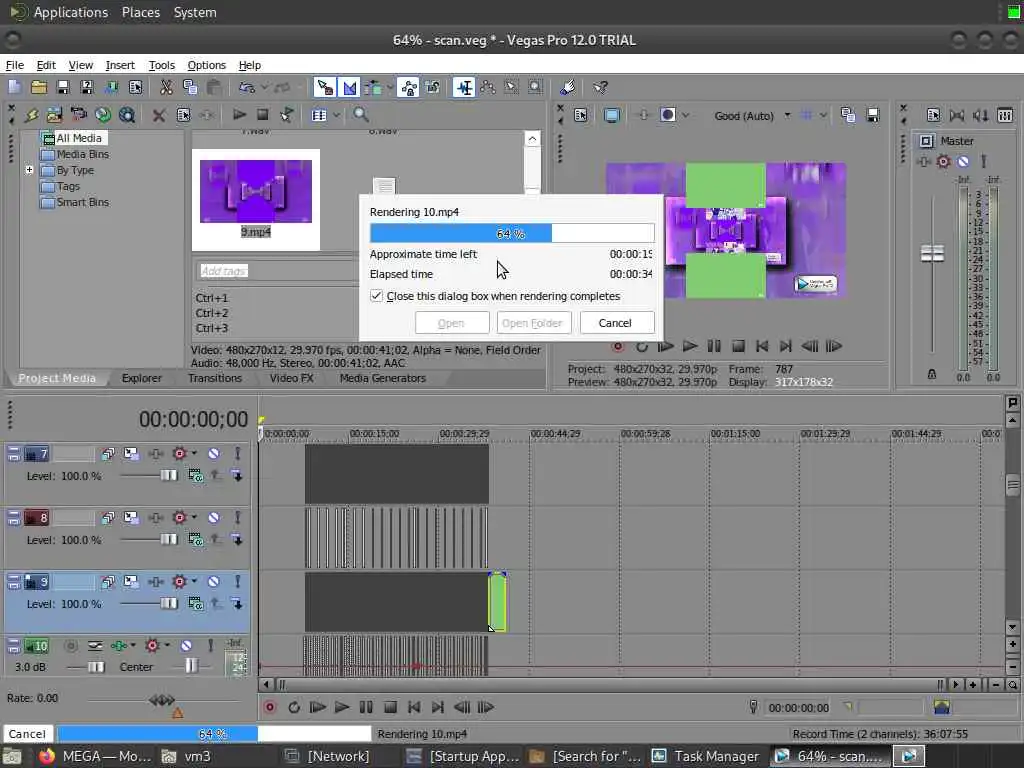Open automation settings dropdown on track 10
1024x768 pixels.
coord(167,645)
